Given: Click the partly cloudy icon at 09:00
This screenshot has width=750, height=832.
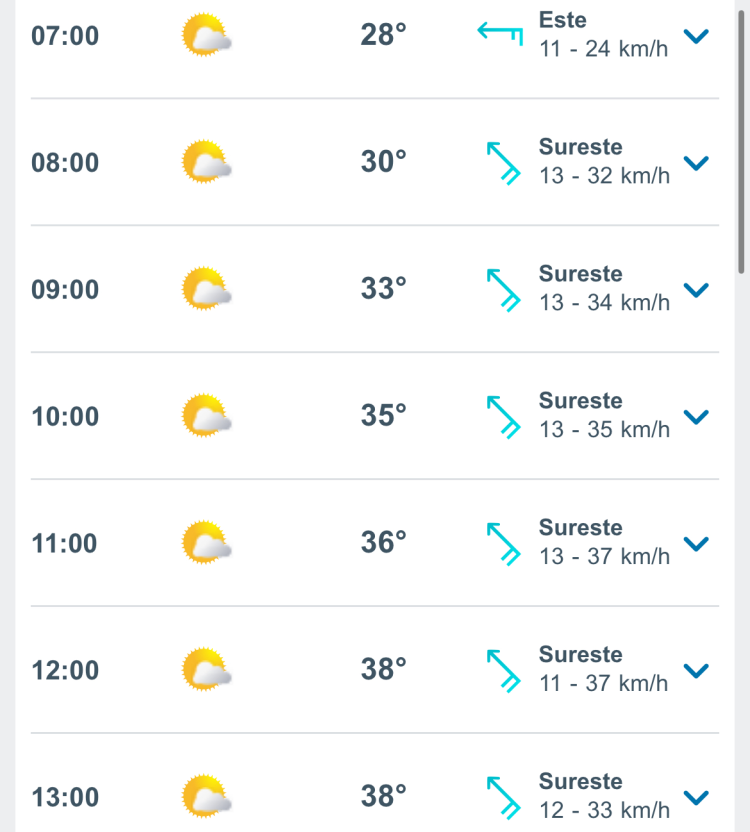Looking at the screenshot, I should pos(206,289).
